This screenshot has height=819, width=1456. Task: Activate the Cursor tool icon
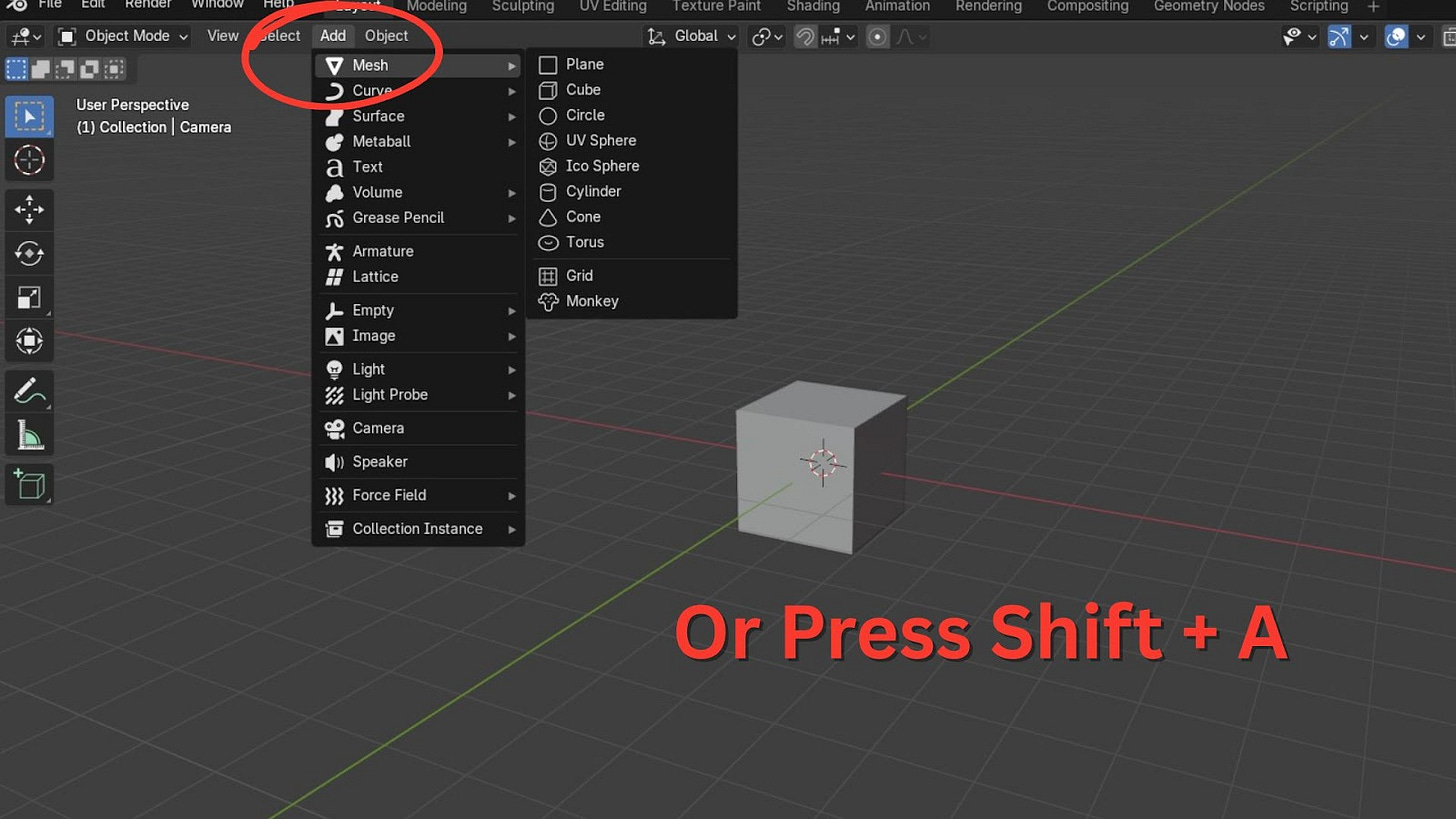[29, 159]
